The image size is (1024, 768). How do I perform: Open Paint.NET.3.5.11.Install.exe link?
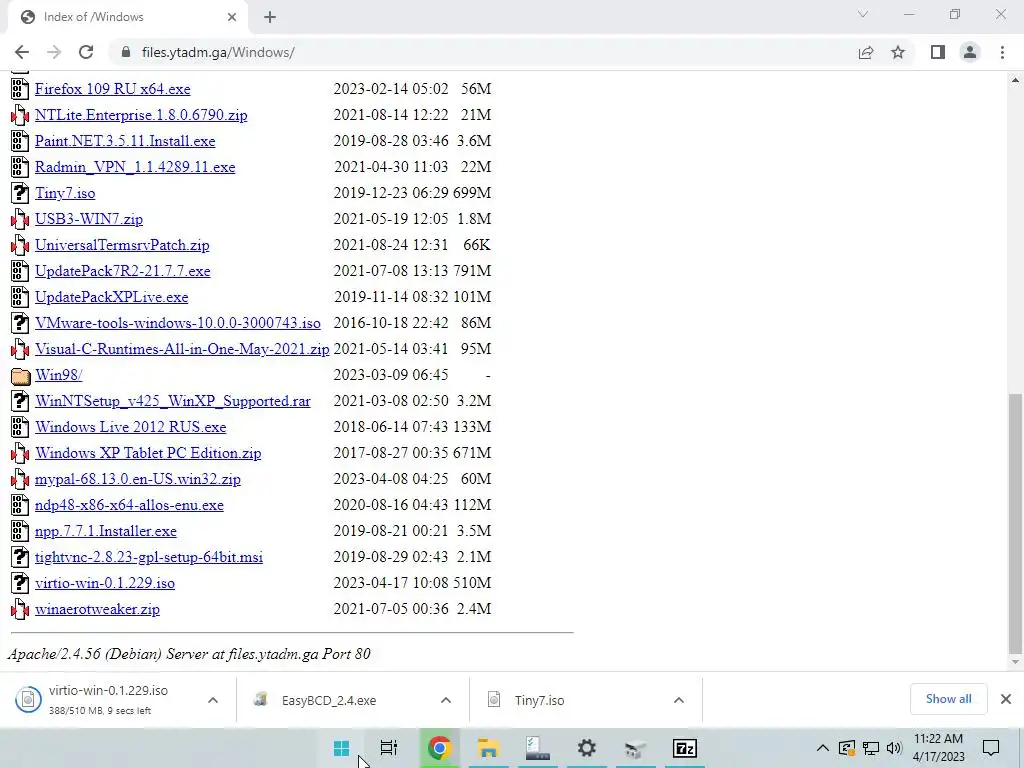point(125,141)
